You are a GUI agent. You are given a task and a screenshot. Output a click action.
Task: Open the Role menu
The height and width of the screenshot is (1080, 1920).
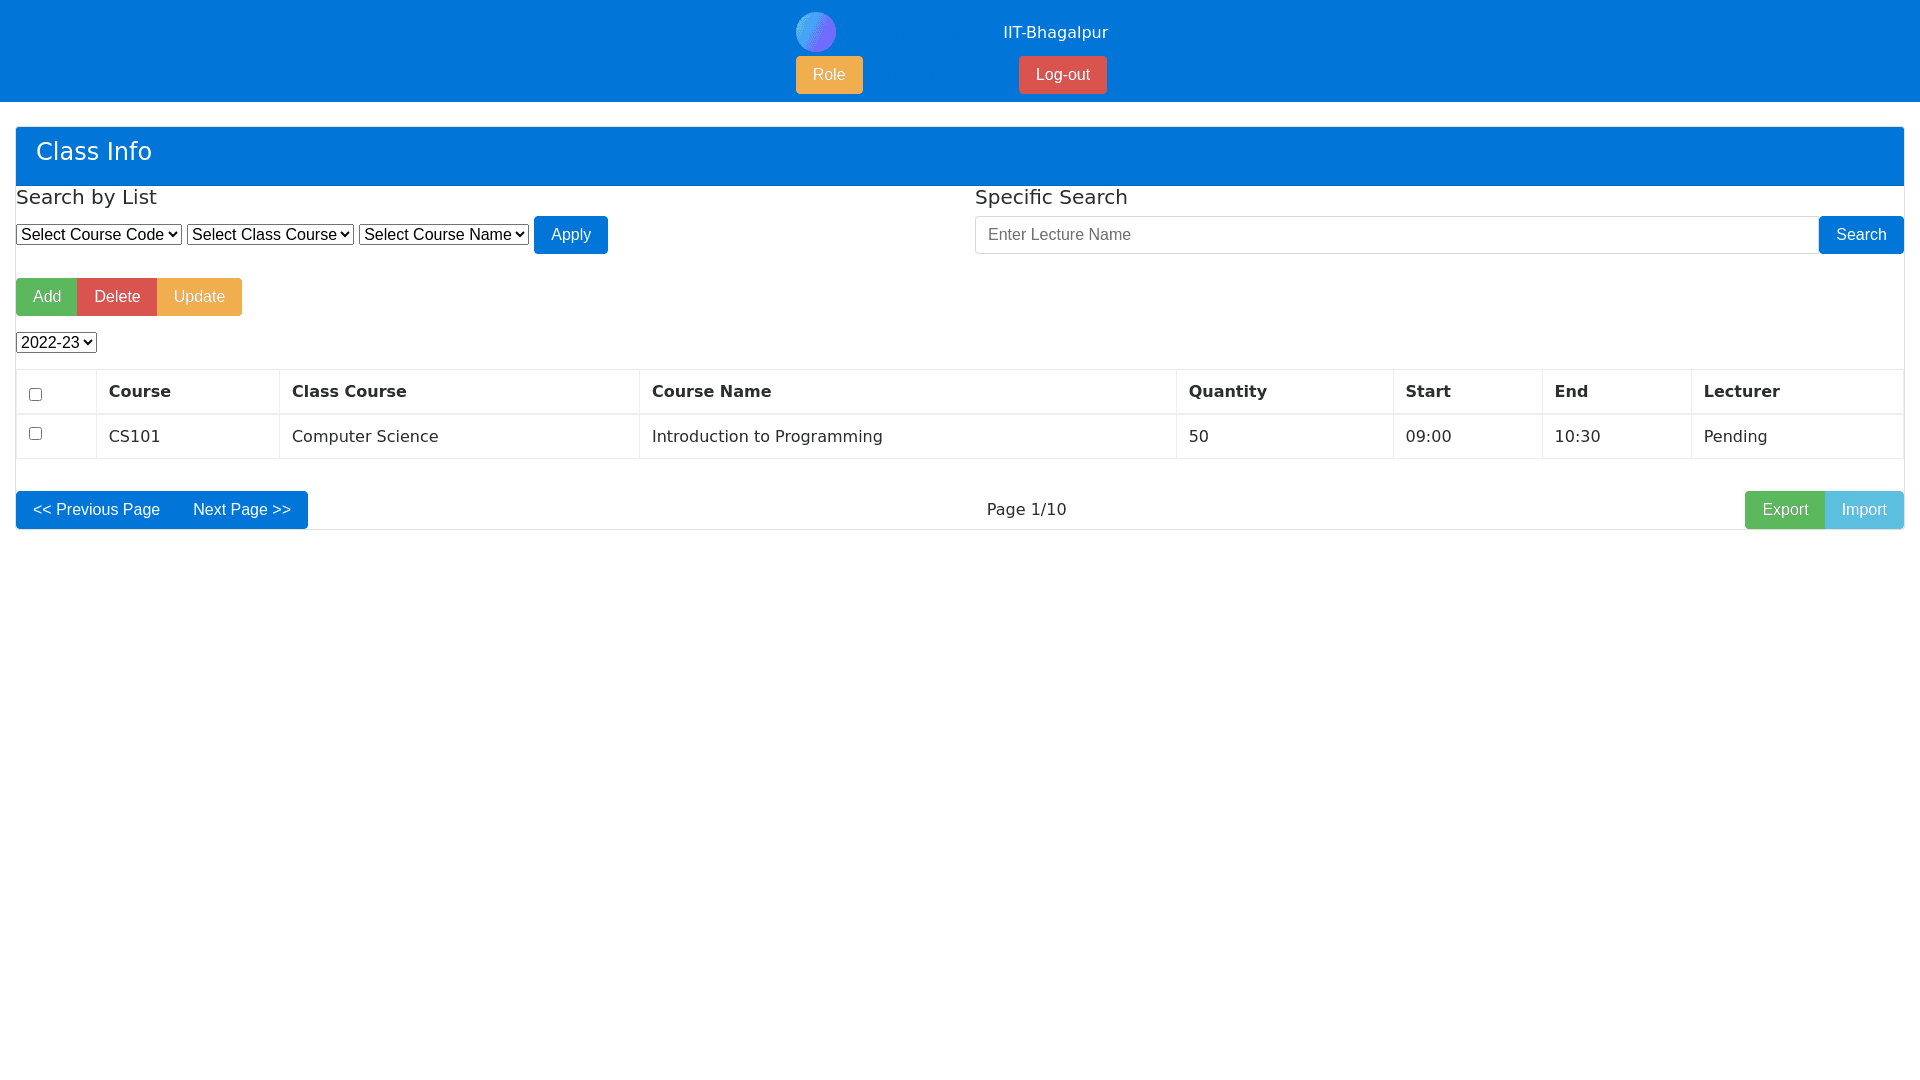(828, 74)
